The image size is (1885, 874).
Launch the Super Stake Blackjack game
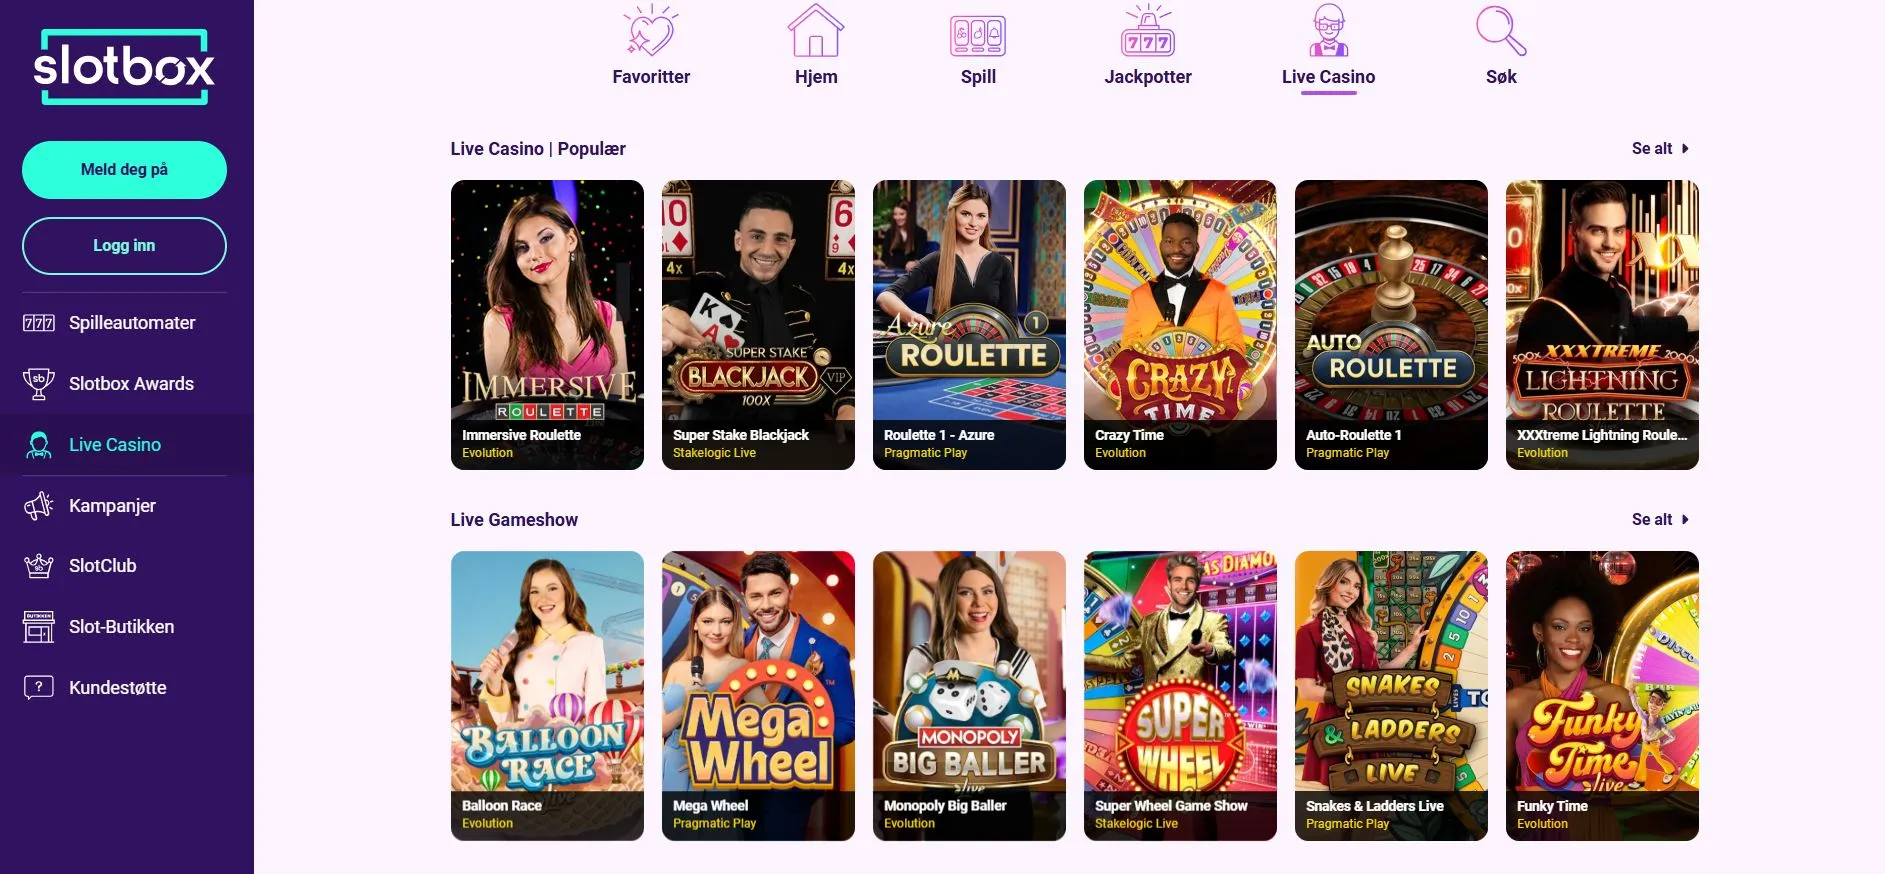click(x=758, y=325)
